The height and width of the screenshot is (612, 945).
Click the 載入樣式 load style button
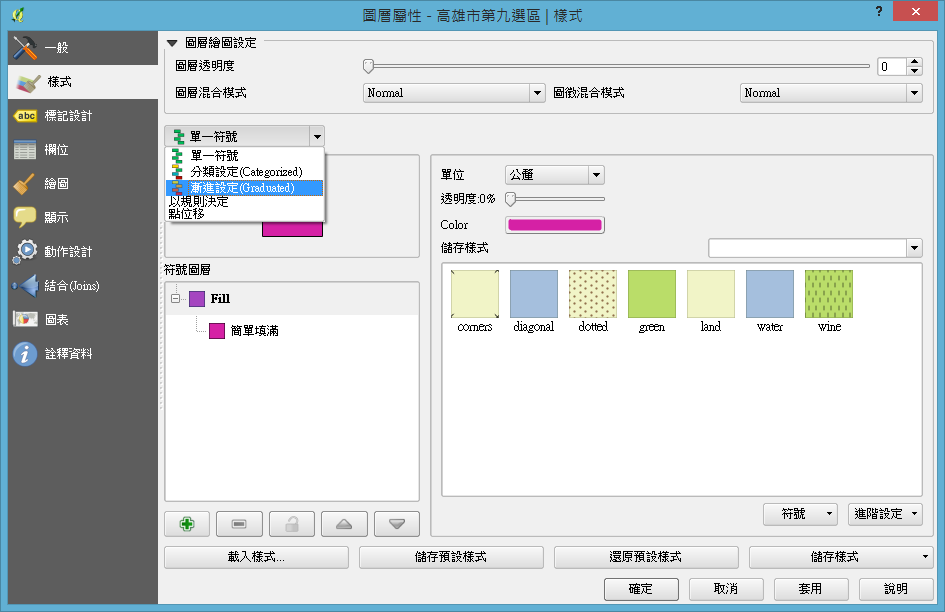click(256, 557)
